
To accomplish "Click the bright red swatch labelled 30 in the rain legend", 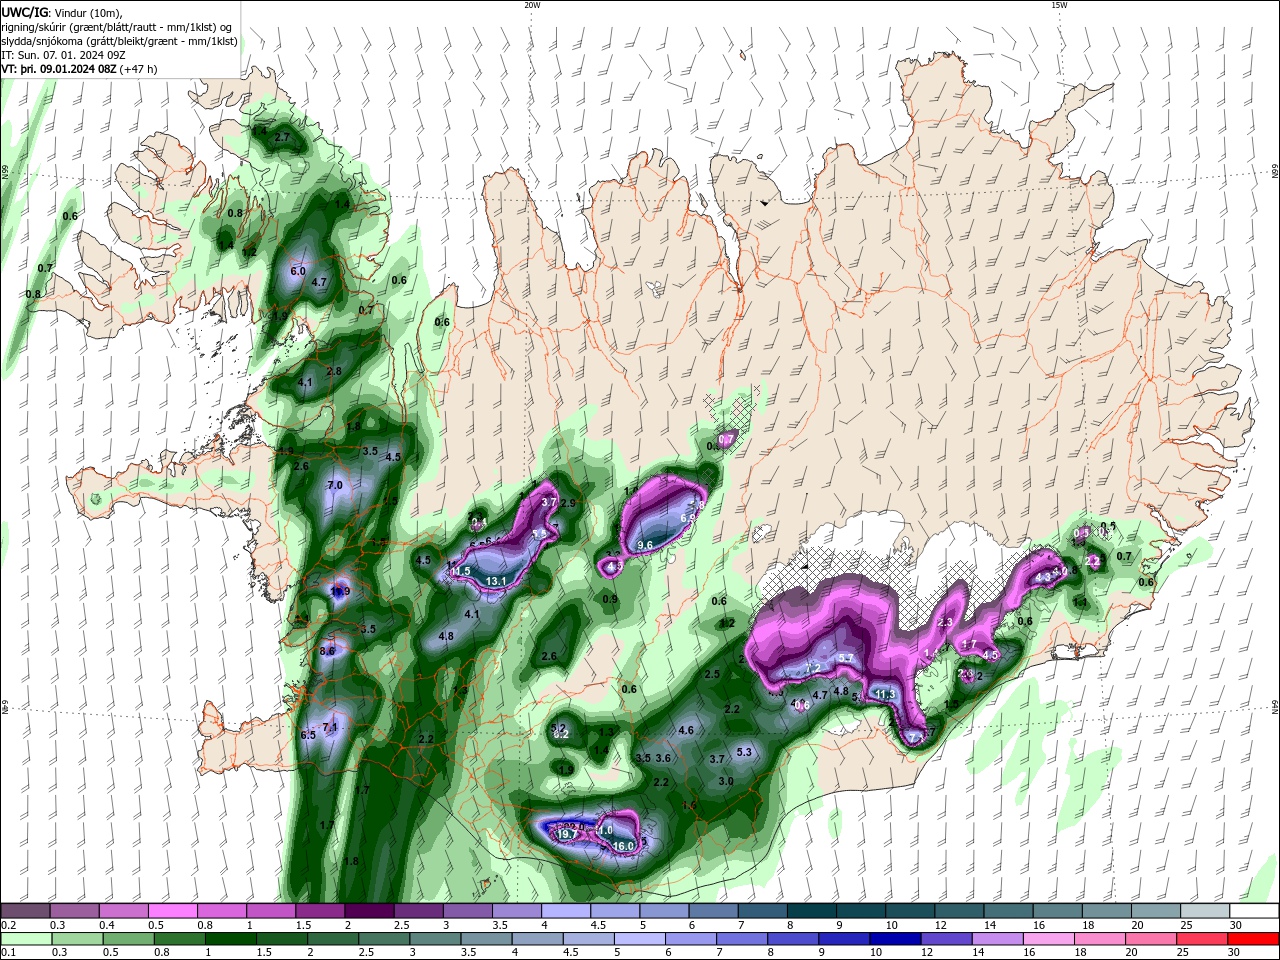I will [1254, 939].
